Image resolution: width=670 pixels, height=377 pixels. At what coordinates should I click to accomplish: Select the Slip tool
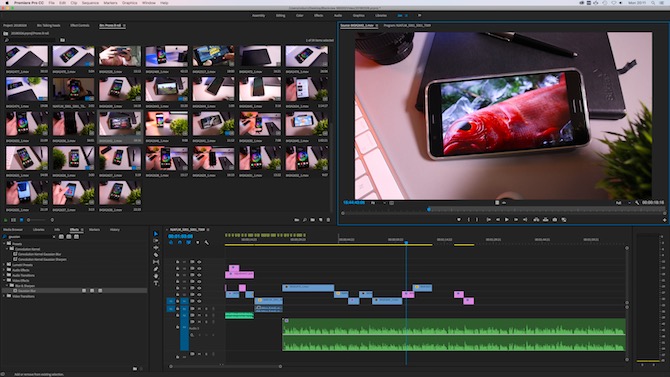156,262
